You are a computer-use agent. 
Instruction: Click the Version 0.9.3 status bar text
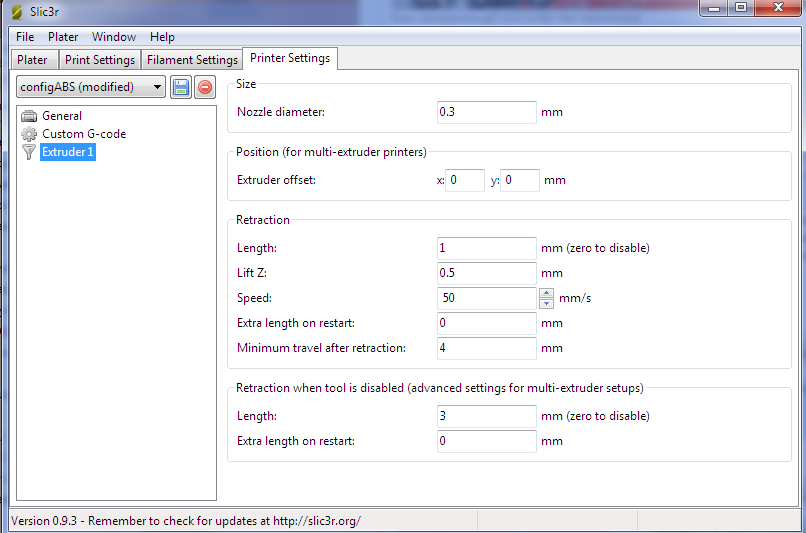186,521
